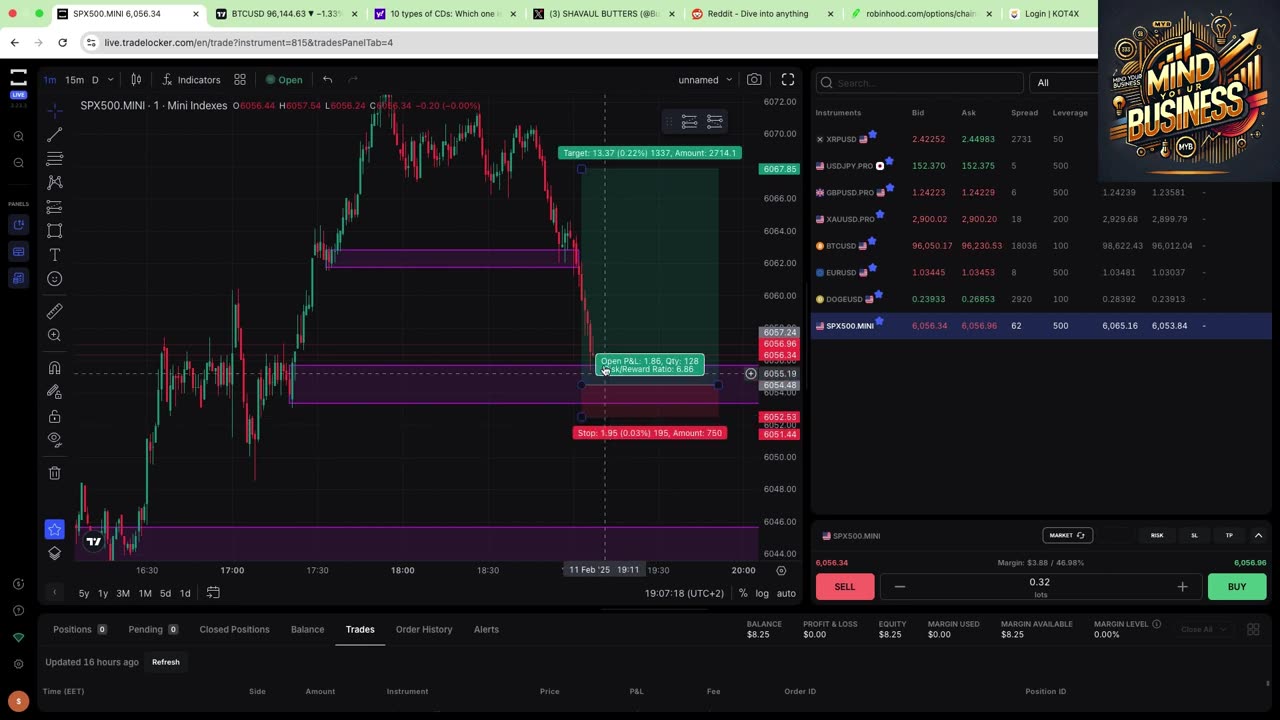Select the D daily timeframe
The width and height of the screenshot is (1280, 720).
click(x=95, y=80)
